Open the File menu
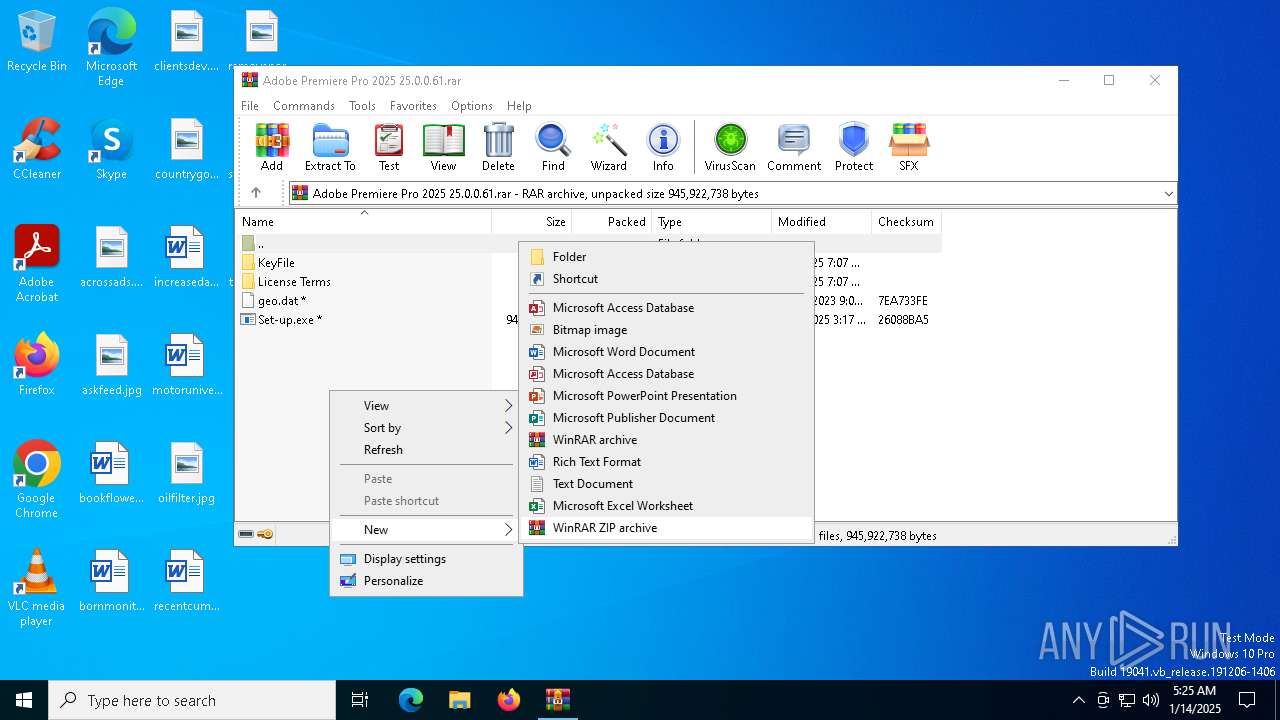 pos(250,105)
